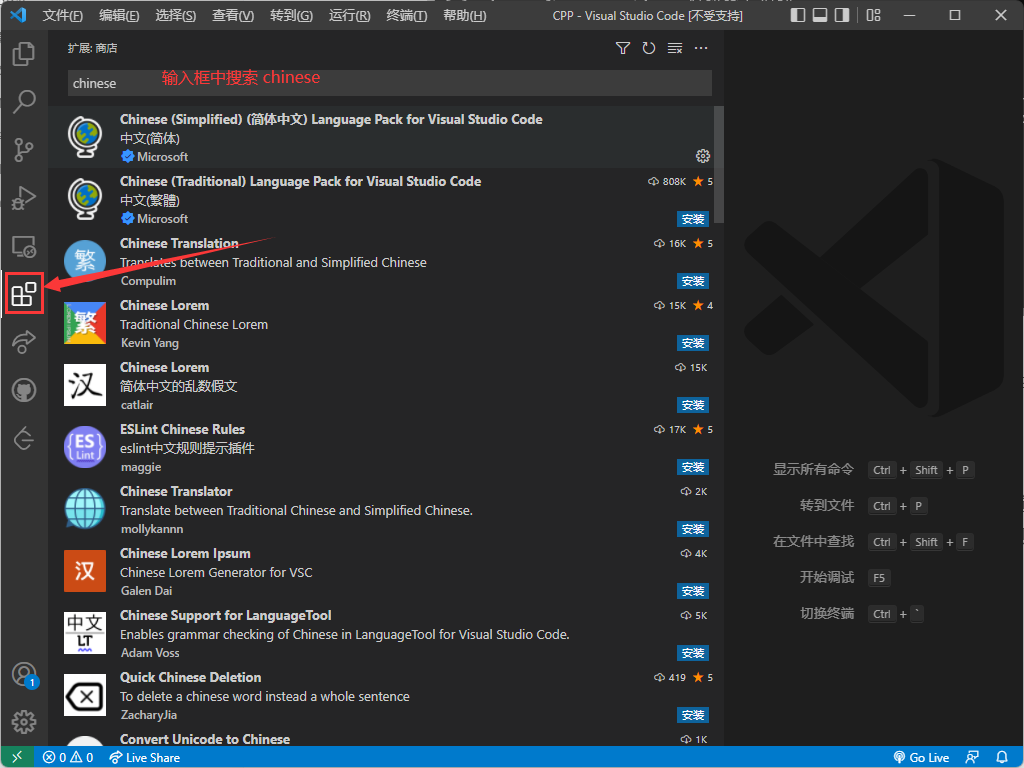1024x768 pixels.
Task: Select Chinese (Traditional) Language Pack title
Action: [300, 182]
